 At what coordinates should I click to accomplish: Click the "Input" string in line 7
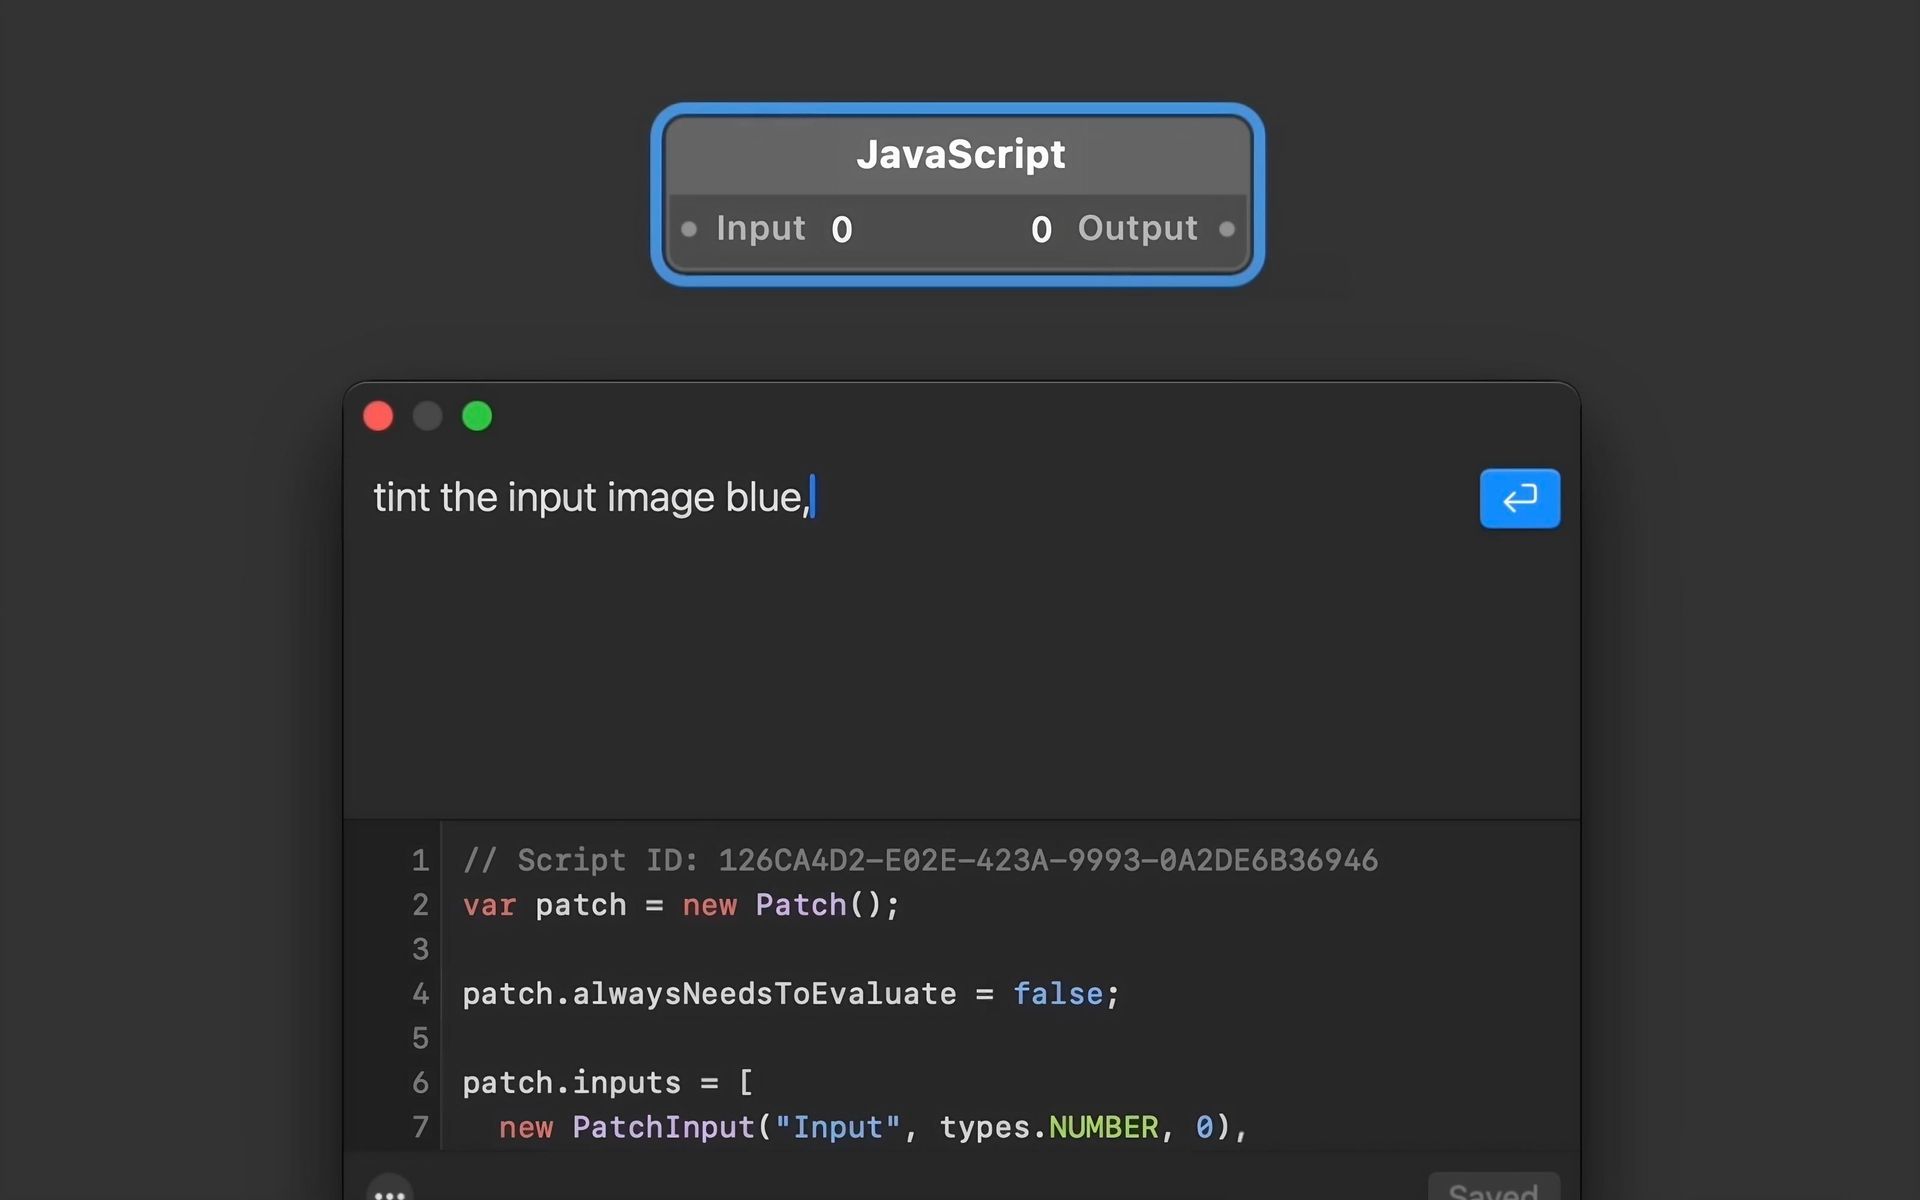837,1127
